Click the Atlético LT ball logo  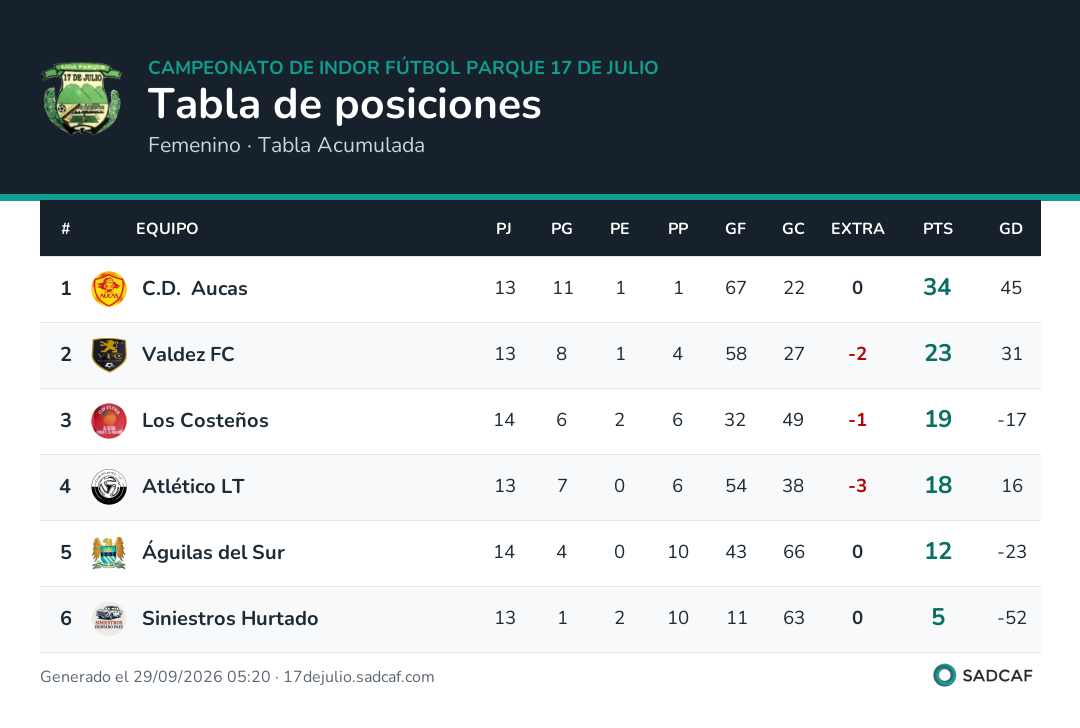point(109,487)
